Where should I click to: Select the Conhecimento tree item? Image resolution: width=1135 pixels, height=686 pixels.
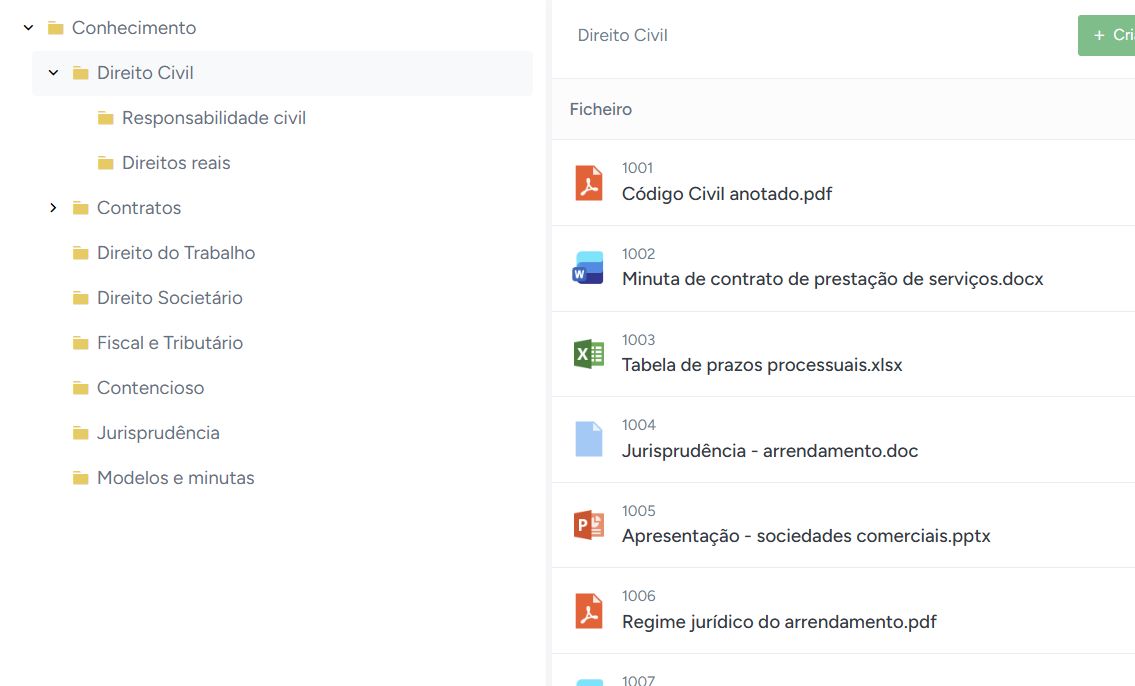pyautogui.click(x=134, y=27)
